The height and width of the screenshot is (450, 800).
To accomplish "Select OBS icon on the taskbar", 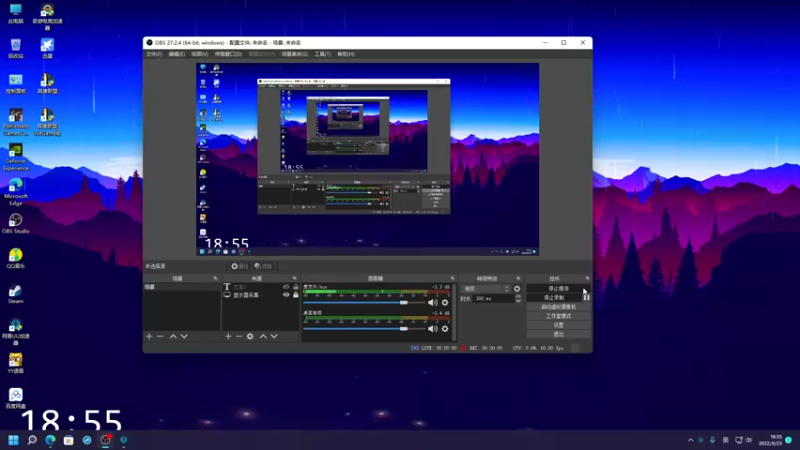I will pyautogui.click(x=106, y=440).
